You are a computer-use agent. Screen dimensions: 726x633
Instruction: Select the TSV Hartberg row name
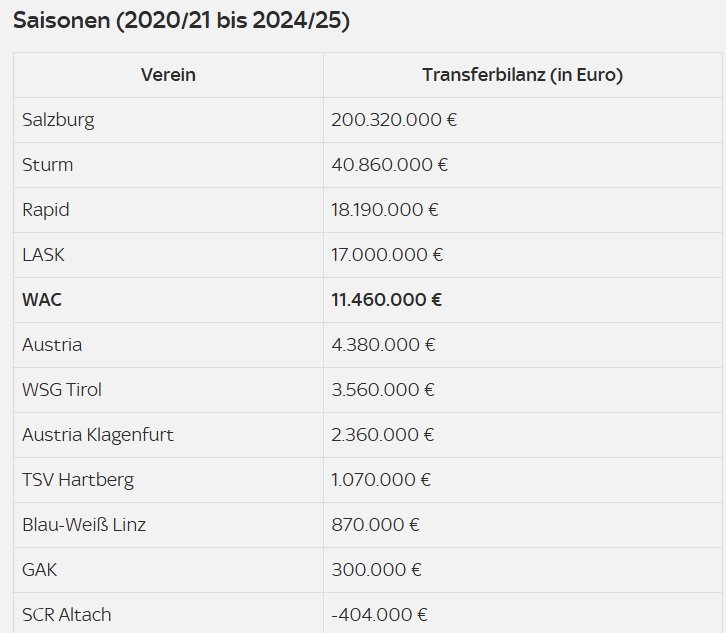78,480
